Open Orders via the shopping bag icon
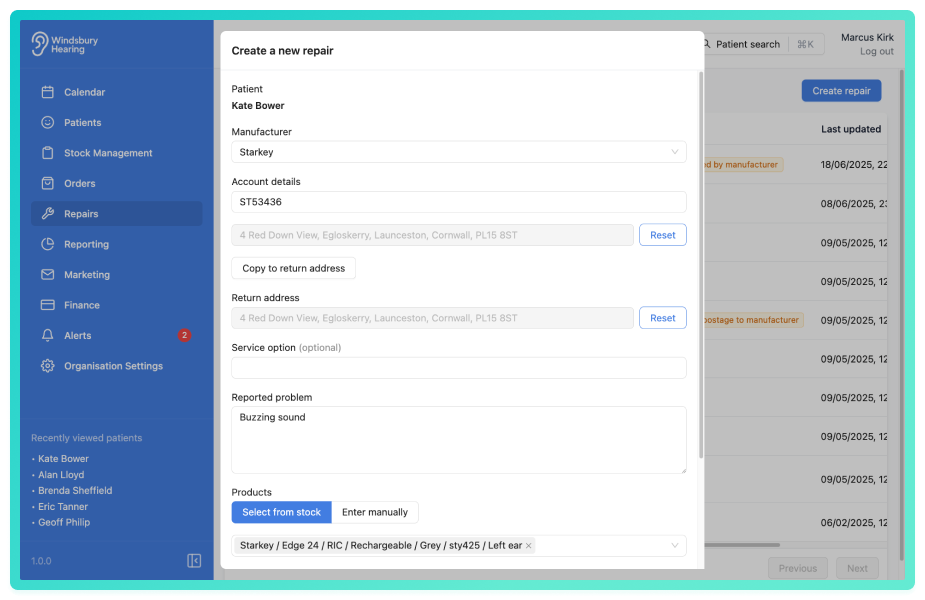The height and width of the screenshot is (600, 925). point(48,183)
